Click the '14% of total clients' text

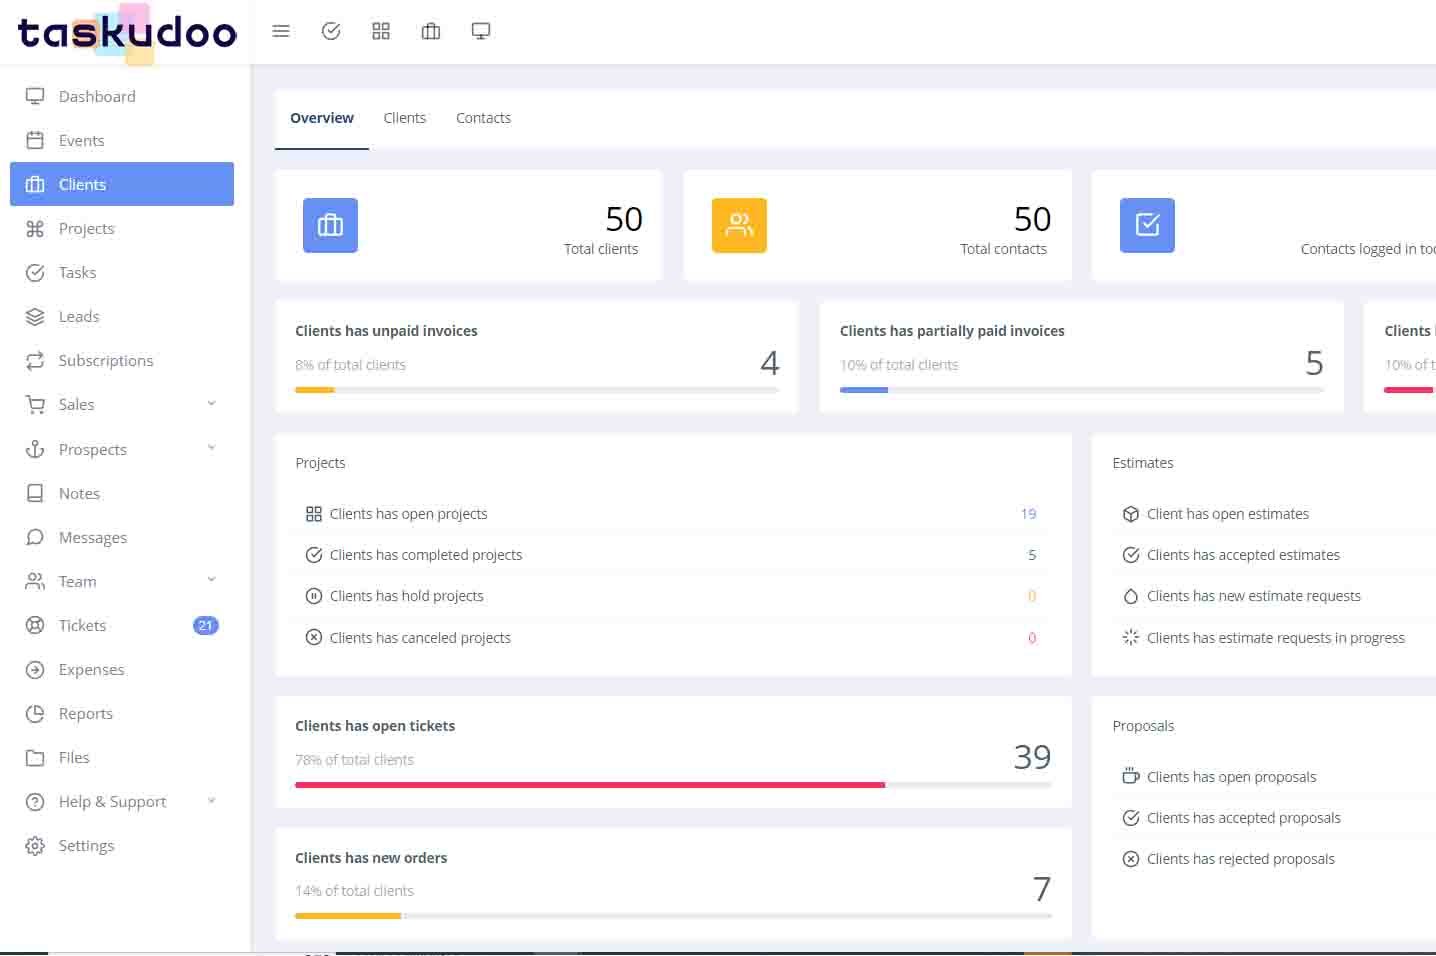coord(354,891)
